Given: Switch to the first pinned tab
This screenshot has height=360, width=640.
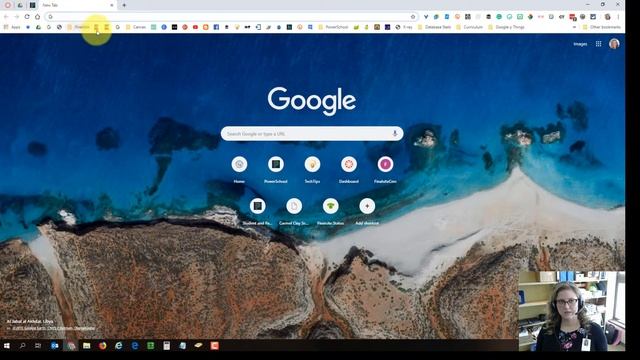Looking at the screenshot, I should (8, 5).
